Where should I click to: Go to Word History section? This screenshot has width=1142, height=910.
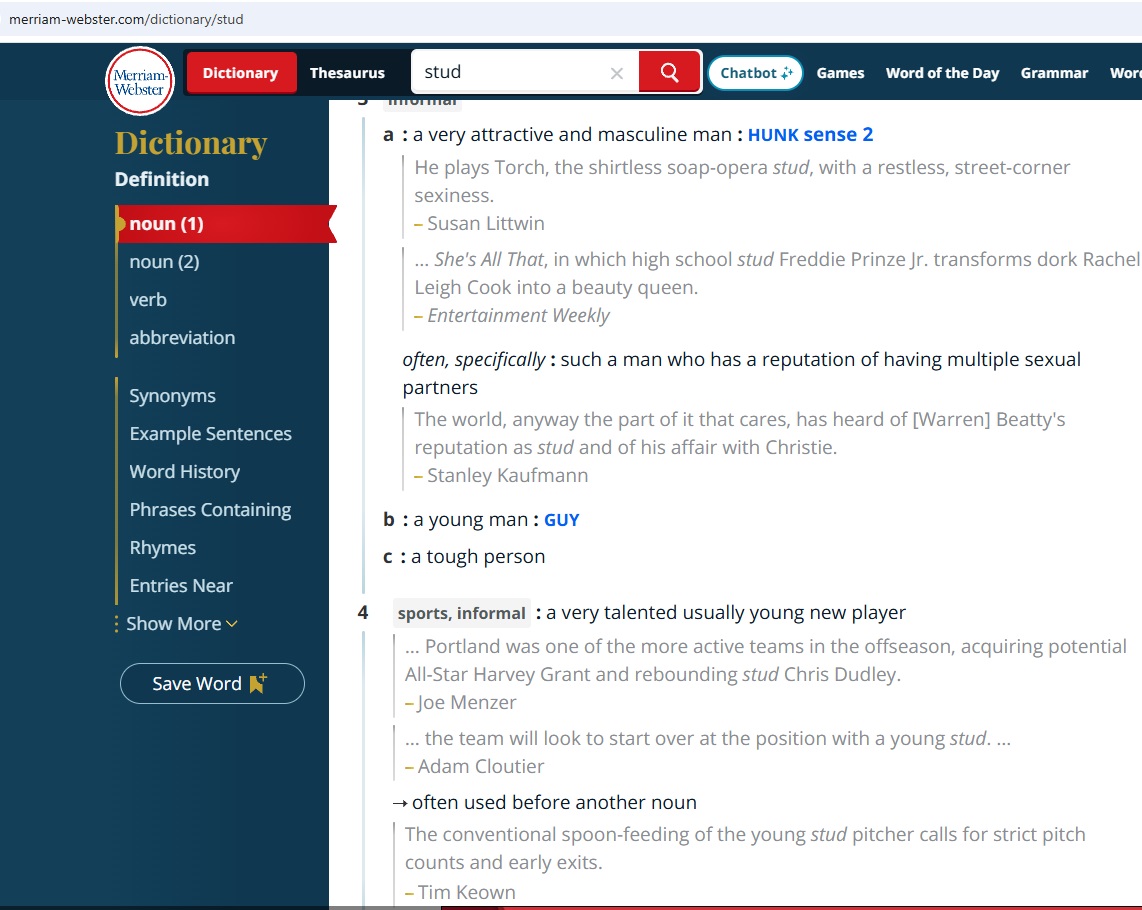pos(184,471)
